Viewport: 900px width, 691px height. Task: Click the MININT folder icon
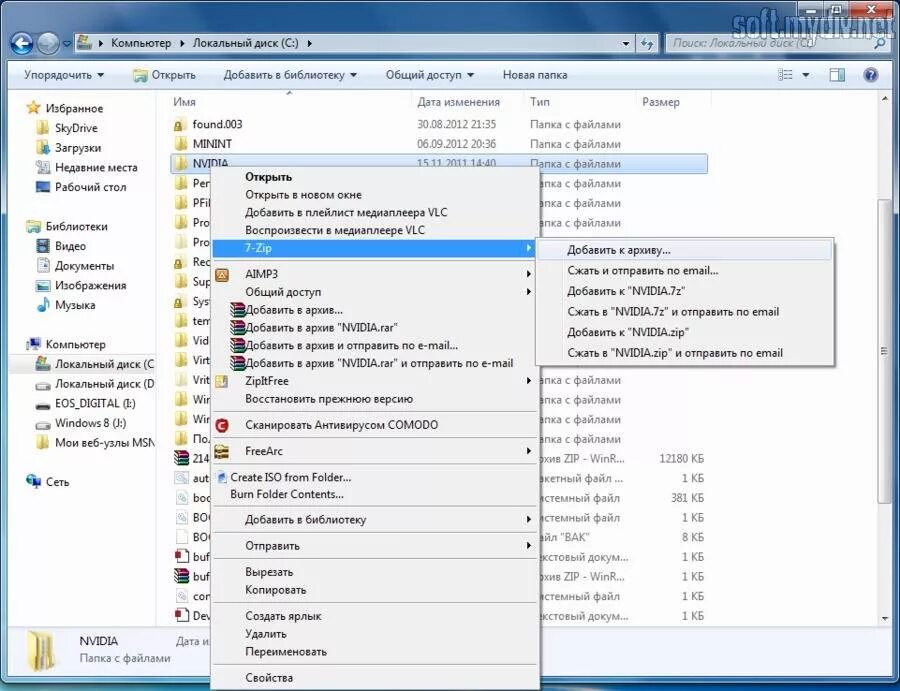(180, 144)
